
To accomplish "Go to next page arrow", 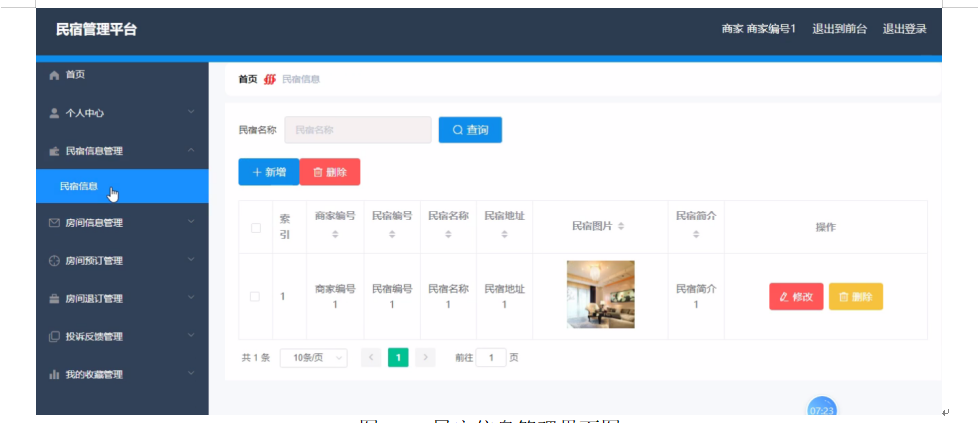I will point(425,357).
